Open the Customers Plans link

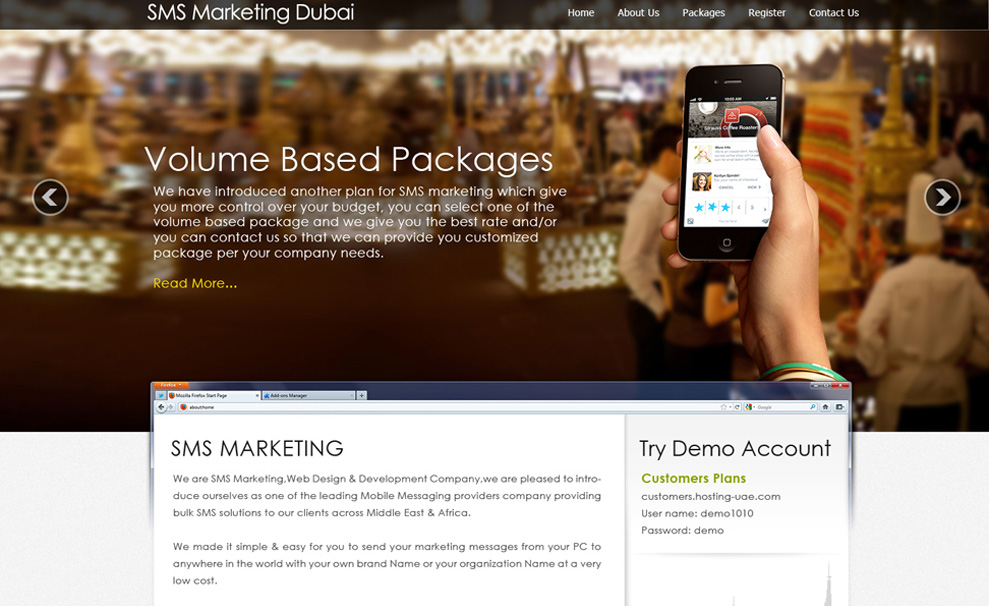[x=693, y=478]
